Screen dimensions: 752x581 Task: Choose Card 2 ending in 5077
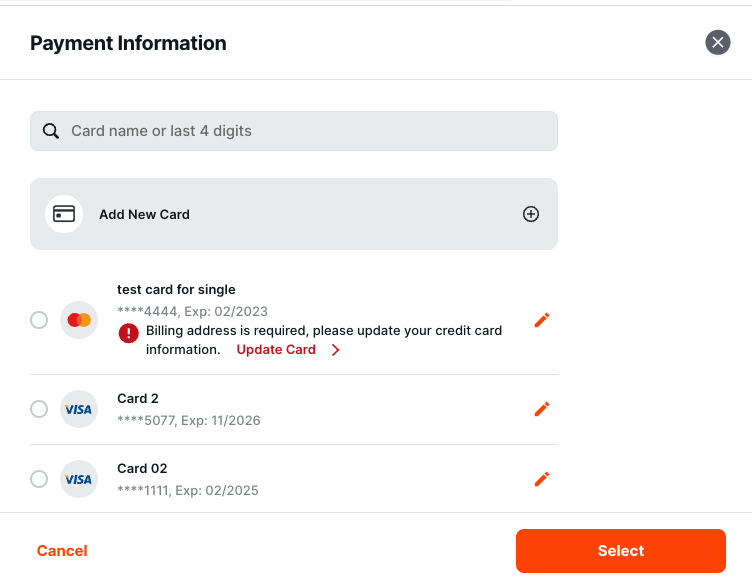[39, 409]
